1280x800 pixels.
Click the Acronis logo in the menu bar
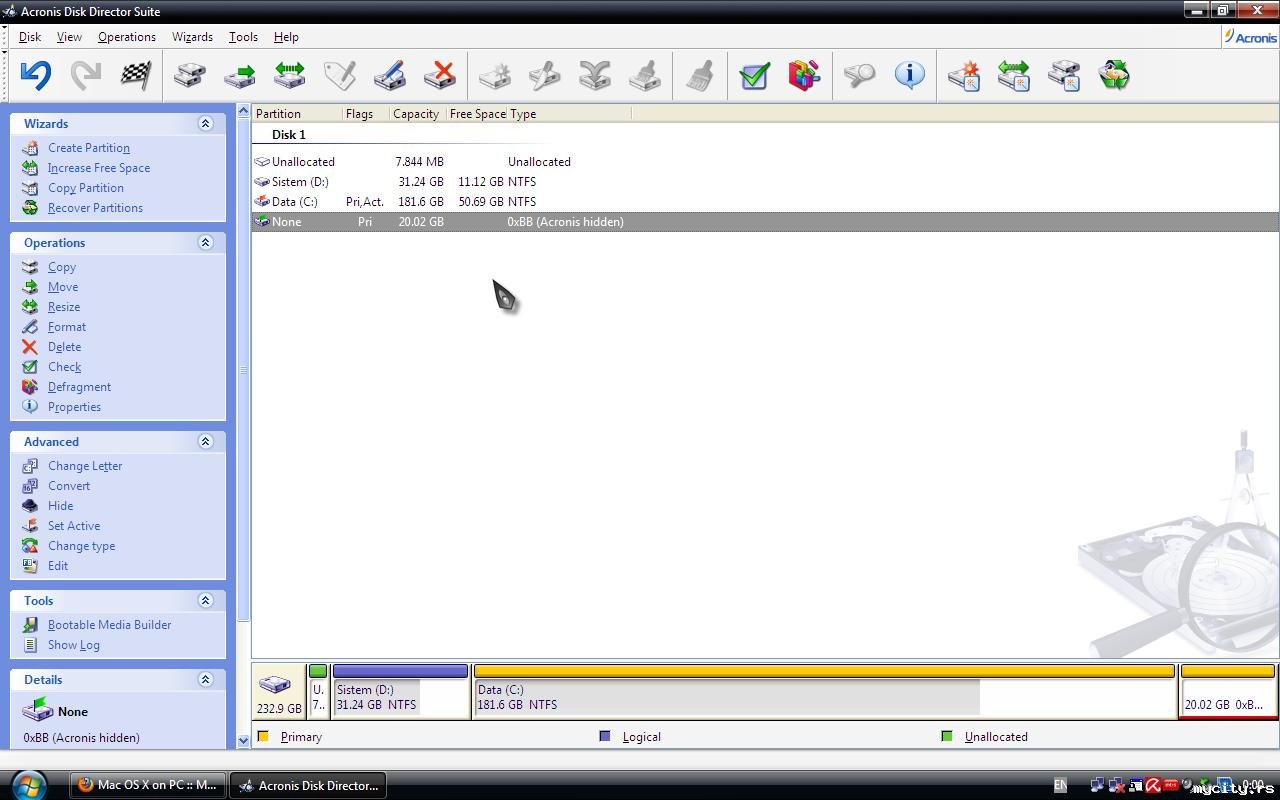click(x=1251, y=37)
